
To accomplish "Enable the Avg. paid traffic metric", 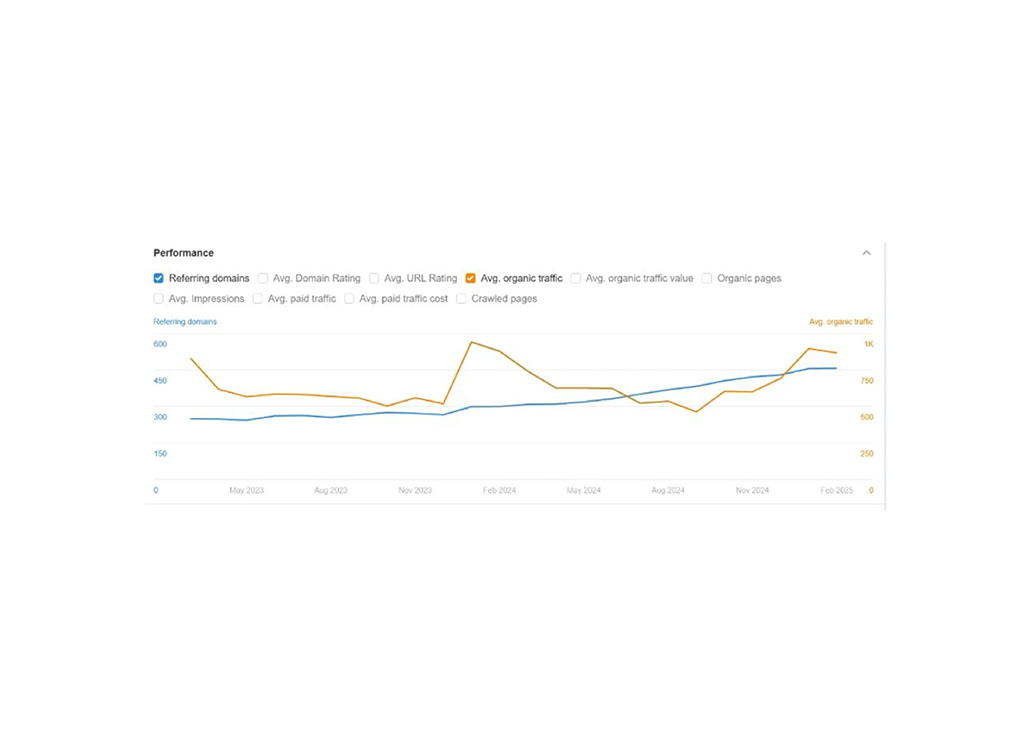I will pos(258,298).
